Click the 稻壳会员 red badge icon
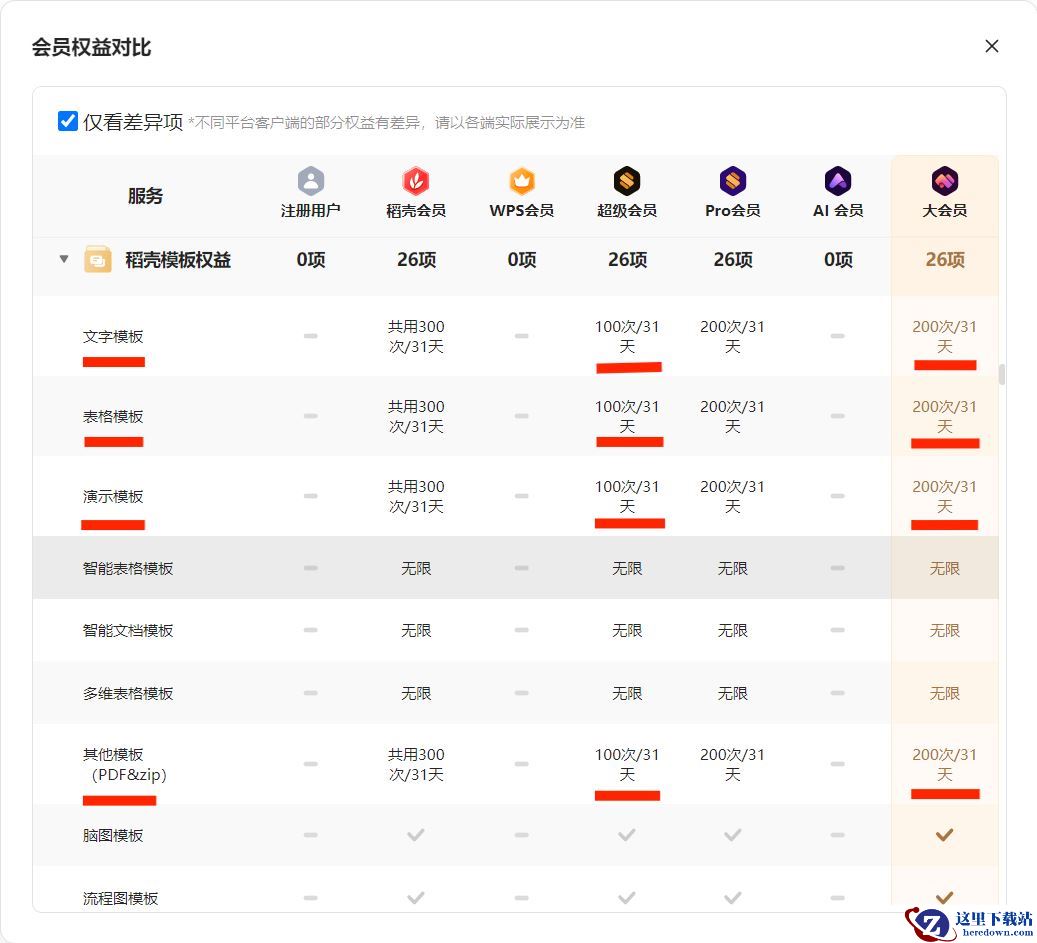1037x943 pixels. 416,181
